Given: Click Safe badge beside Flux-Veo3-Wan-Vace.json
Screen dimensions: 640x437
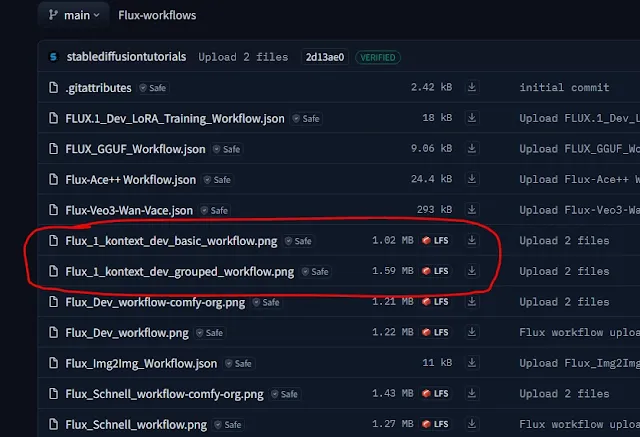Looking at the screenshot, I should point(215,211).
